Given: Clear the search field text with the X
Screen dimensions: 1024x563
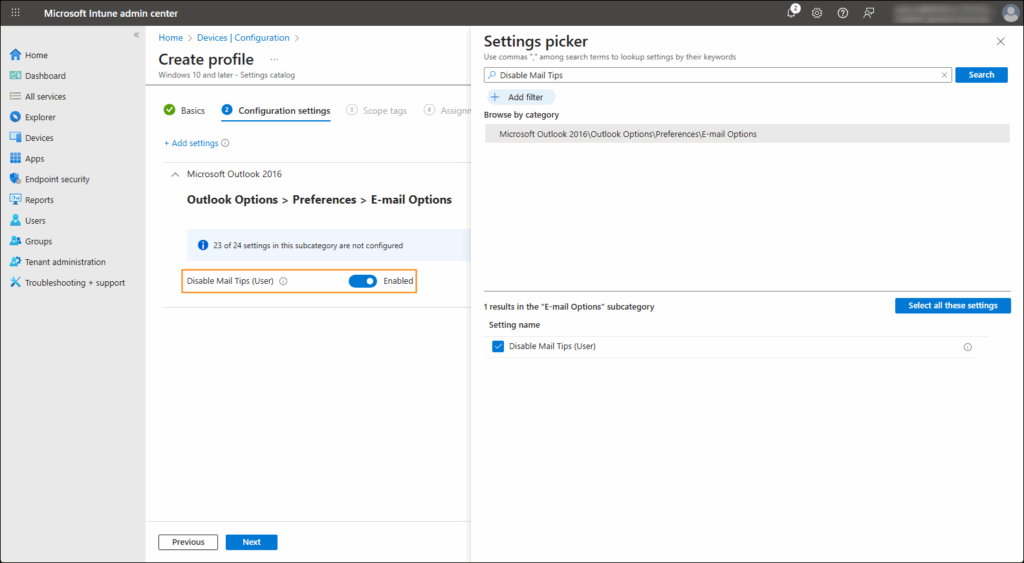Looking at the screenshot, I should [944, 75].
